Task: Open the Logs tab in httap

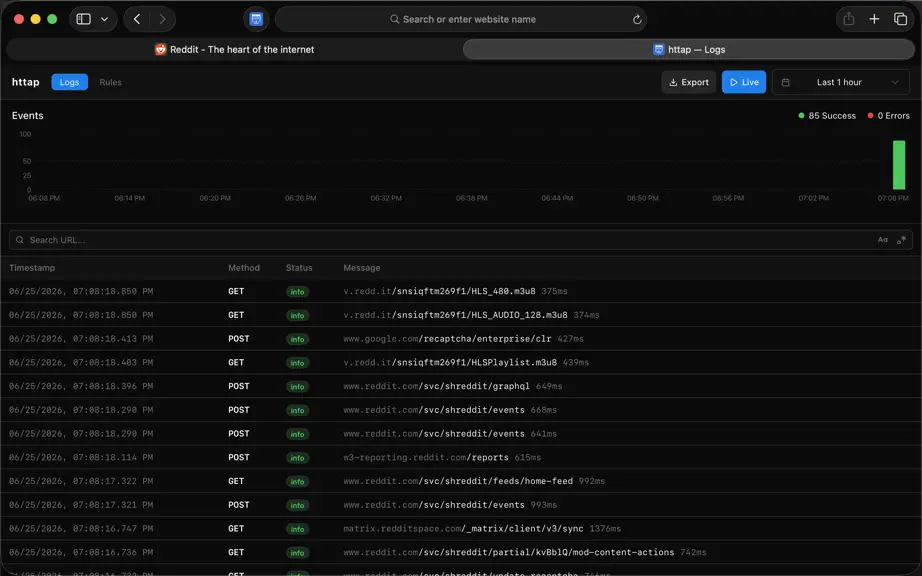Action: 69,82
